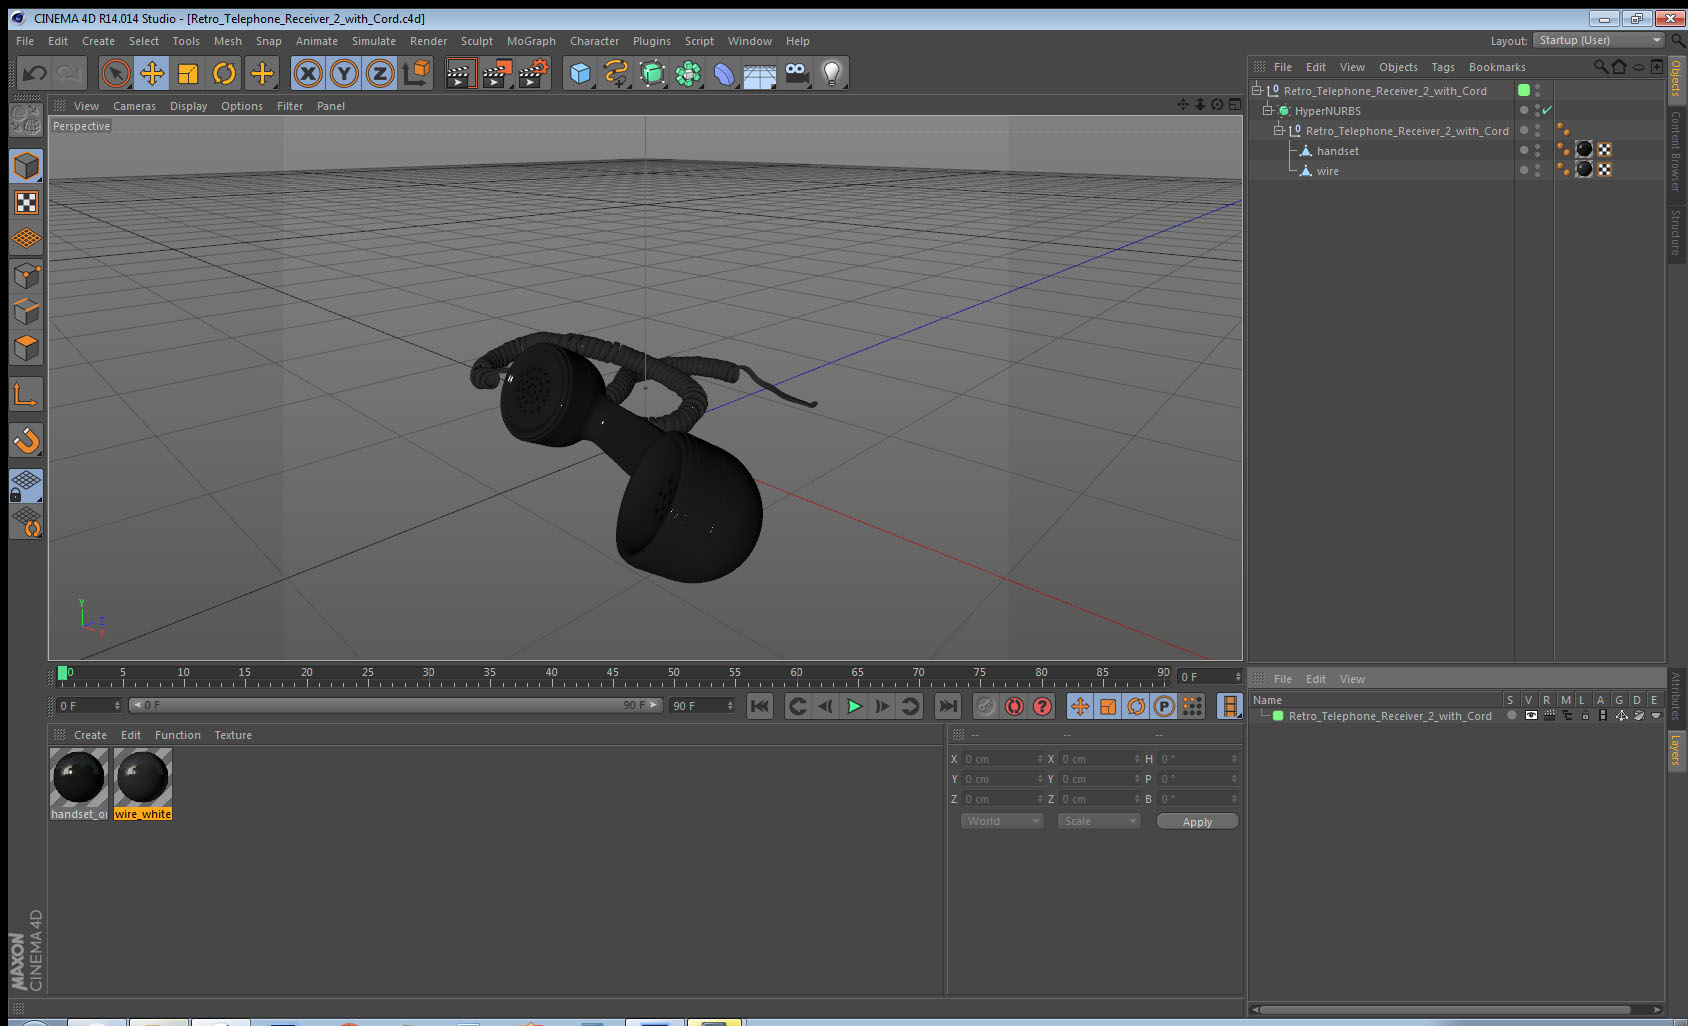This screenshot has height=1026, width=1688.
Task: Click the Apply button
Action: click(x=1197, y=821)
